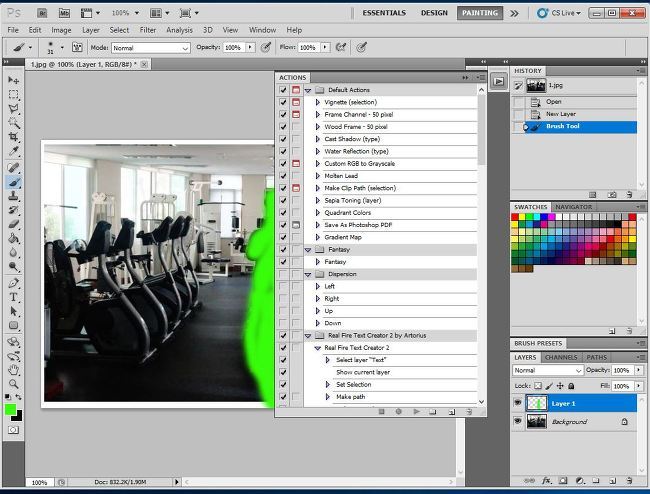Select the Quick Selection tool
Image resolution: width=650 pixels, height=494 pixels.
coord(13,123)
